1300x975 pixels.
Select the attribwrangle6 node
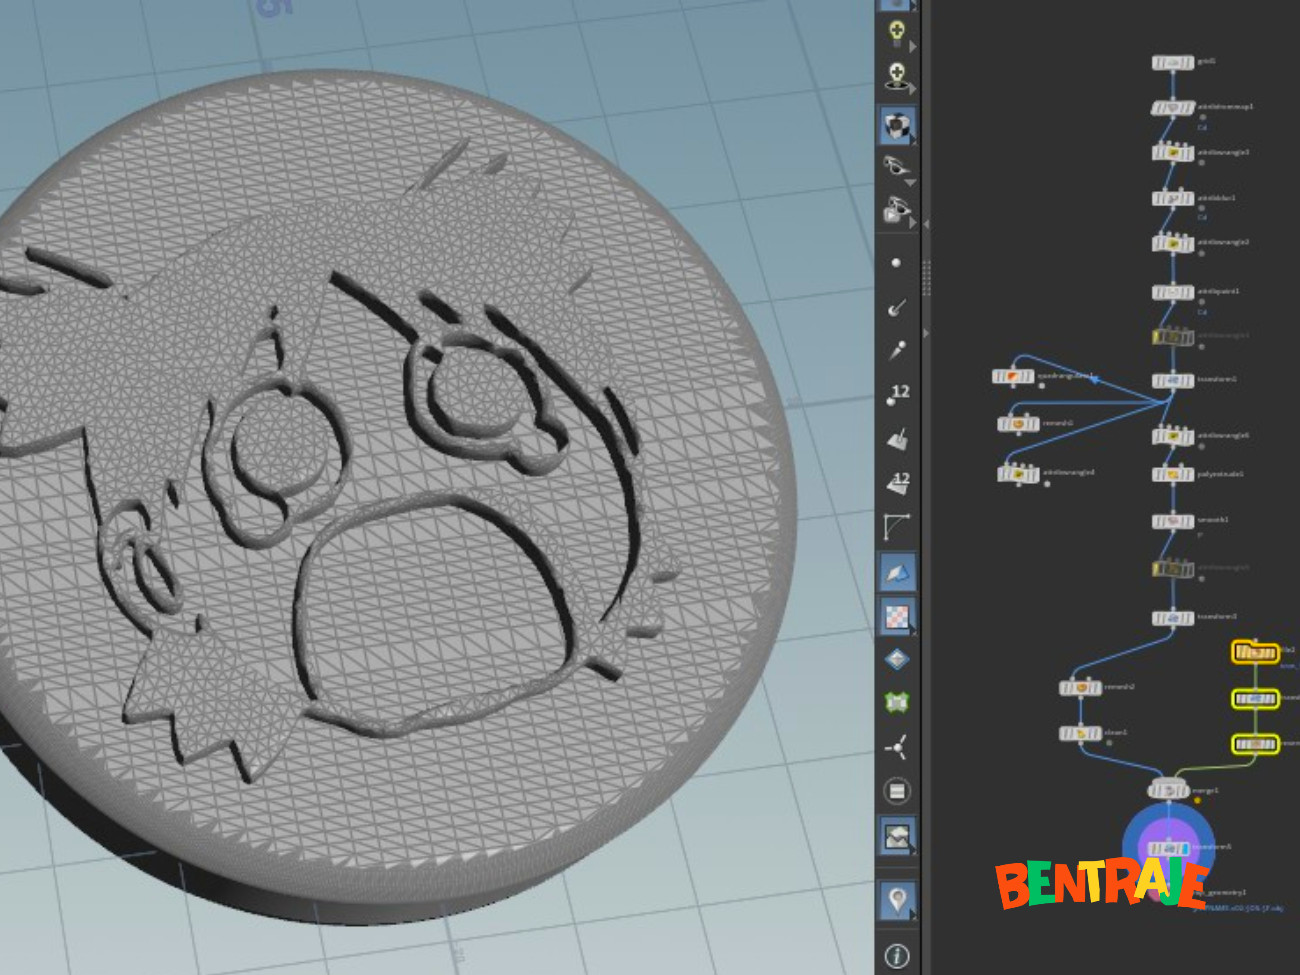click(1172, 436)
